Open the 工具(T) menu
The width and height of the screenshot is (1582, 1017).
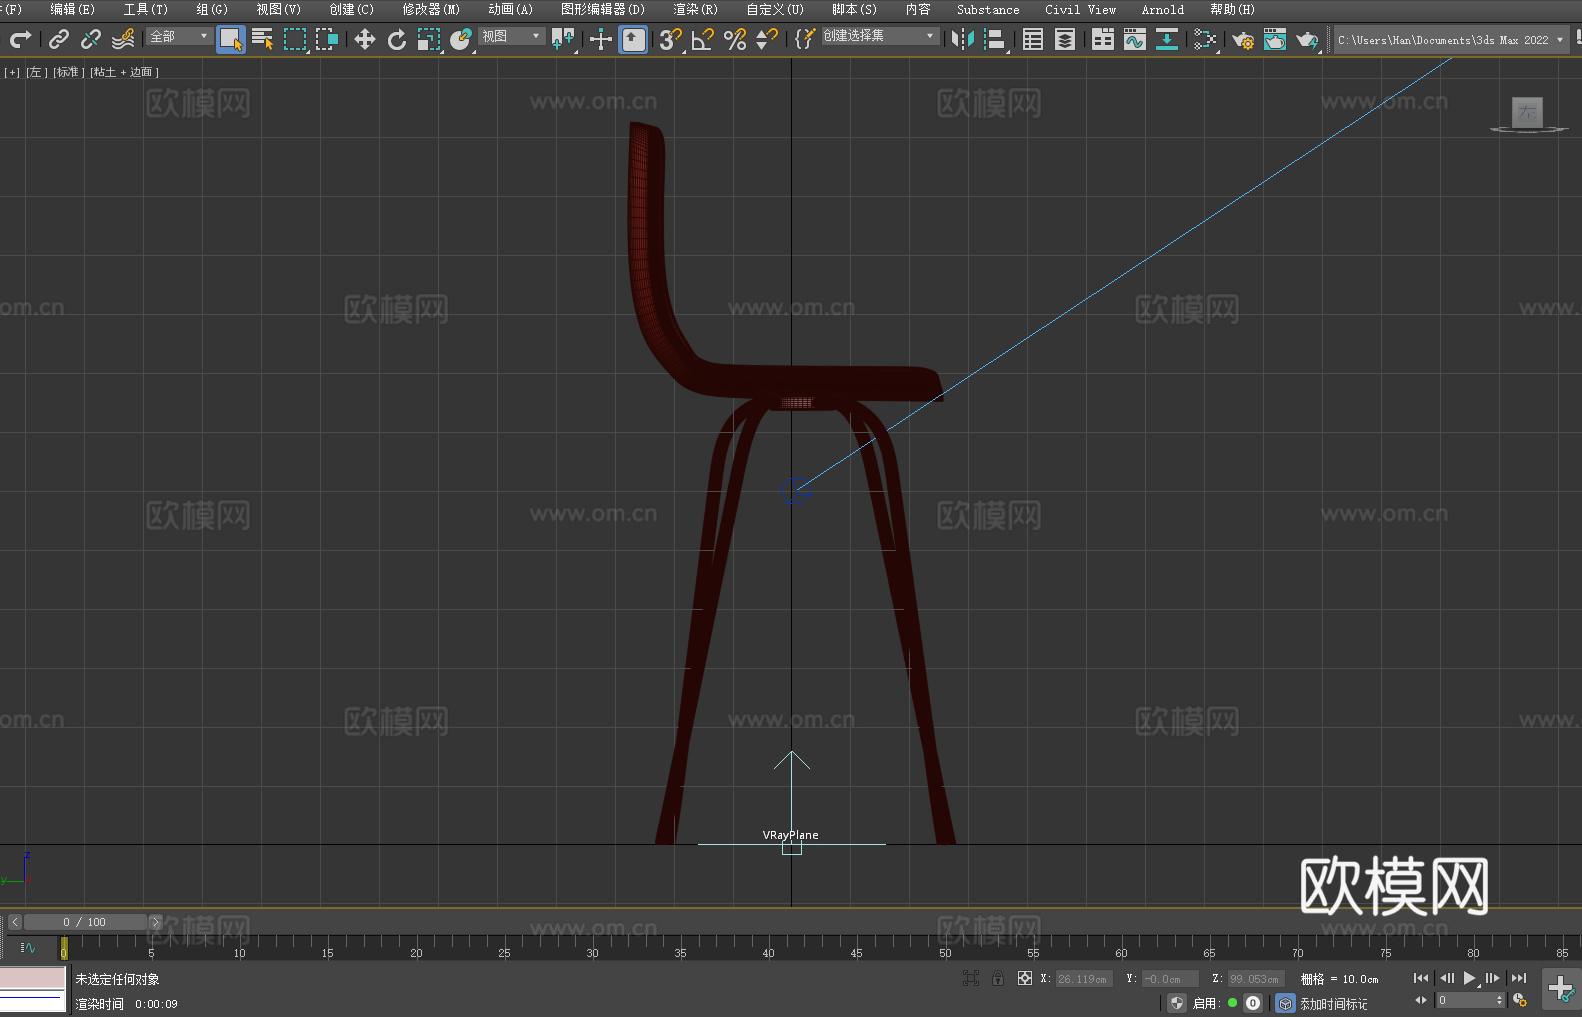[x=145, y=9]
